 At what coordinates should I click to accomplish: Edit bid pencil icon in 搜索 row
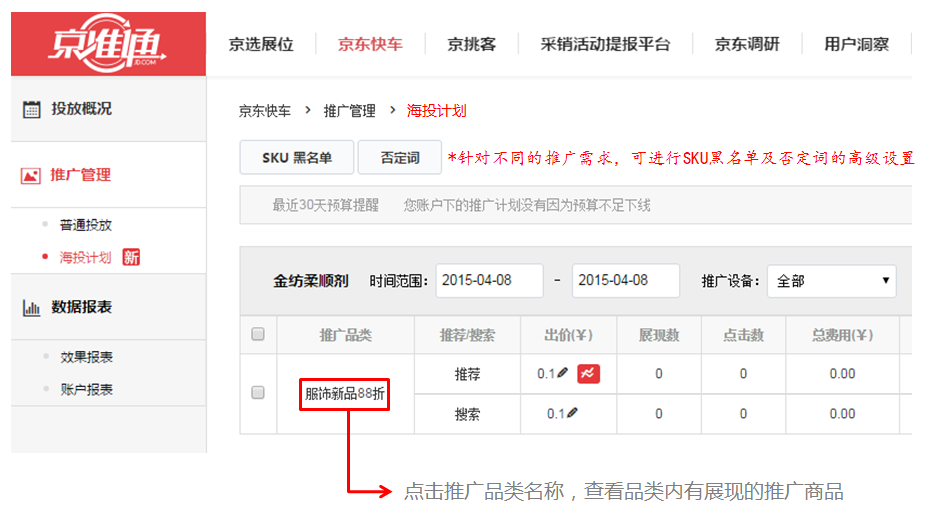pyautogui.click(x=572, y=413)
